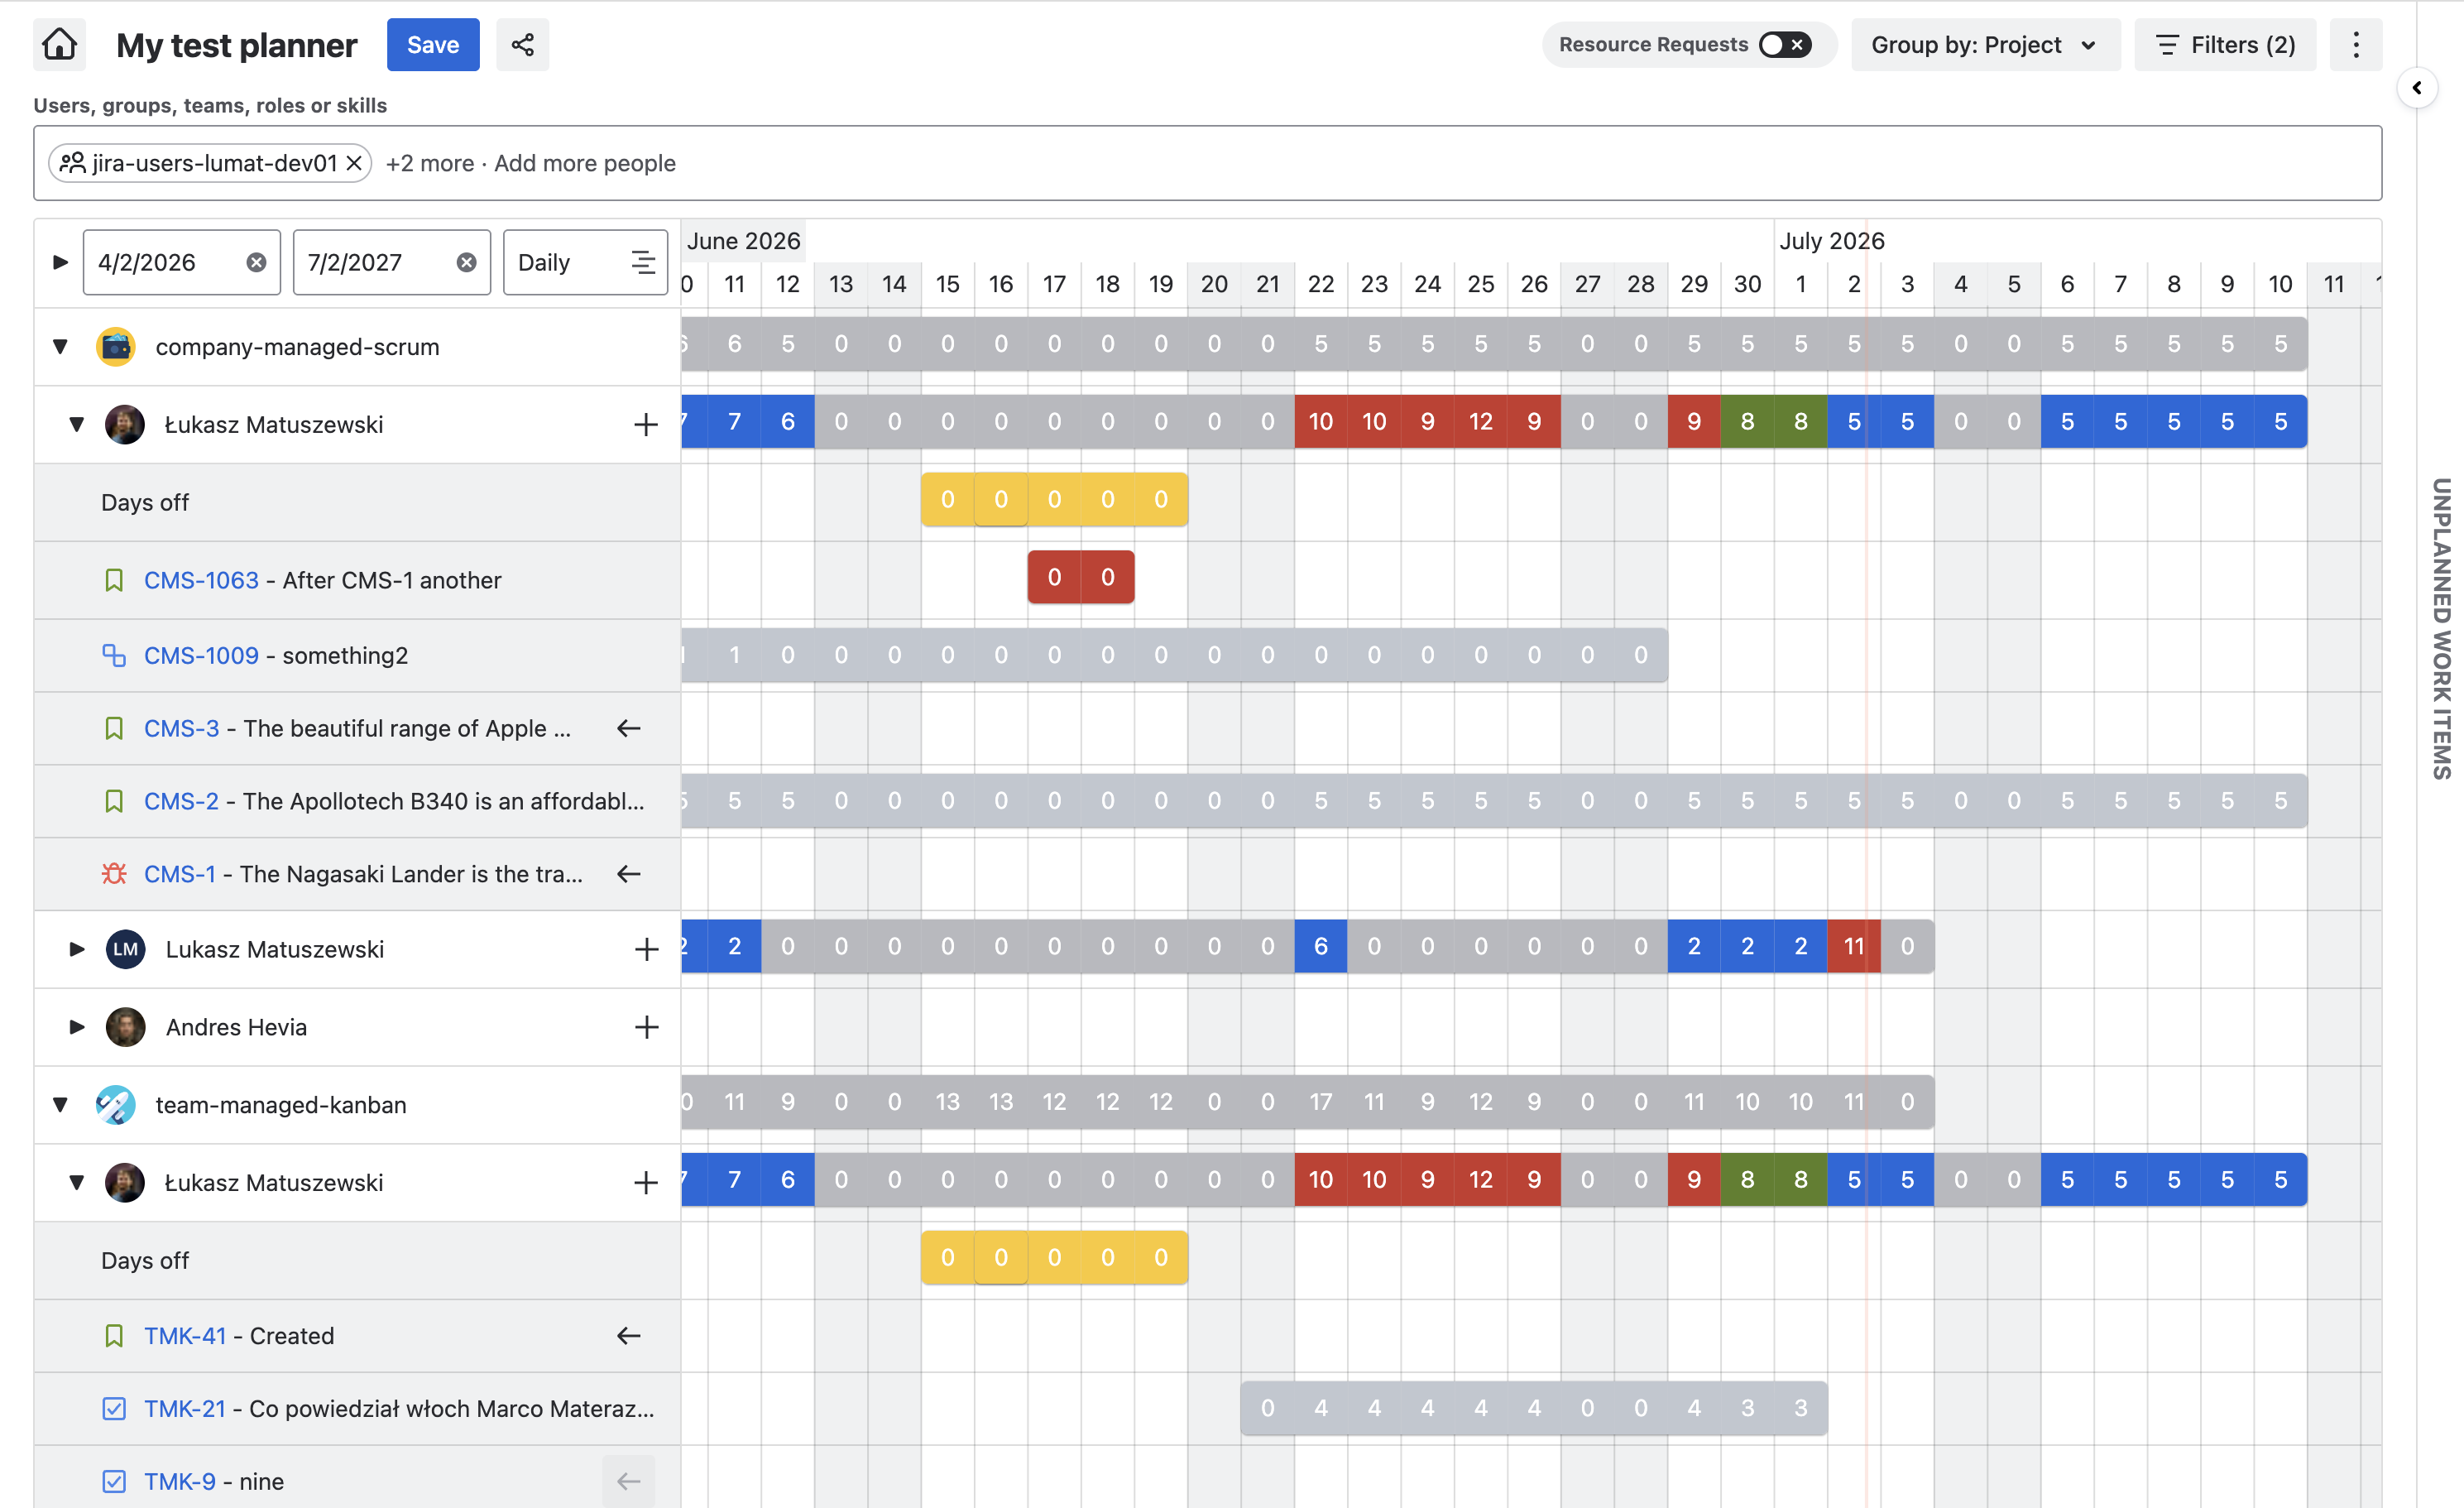Screen dimensions: 2464x1508
Task: Jump to TMK-9 bar with arrow icon
Action: pyautogui.click(x=628, y=1481)
